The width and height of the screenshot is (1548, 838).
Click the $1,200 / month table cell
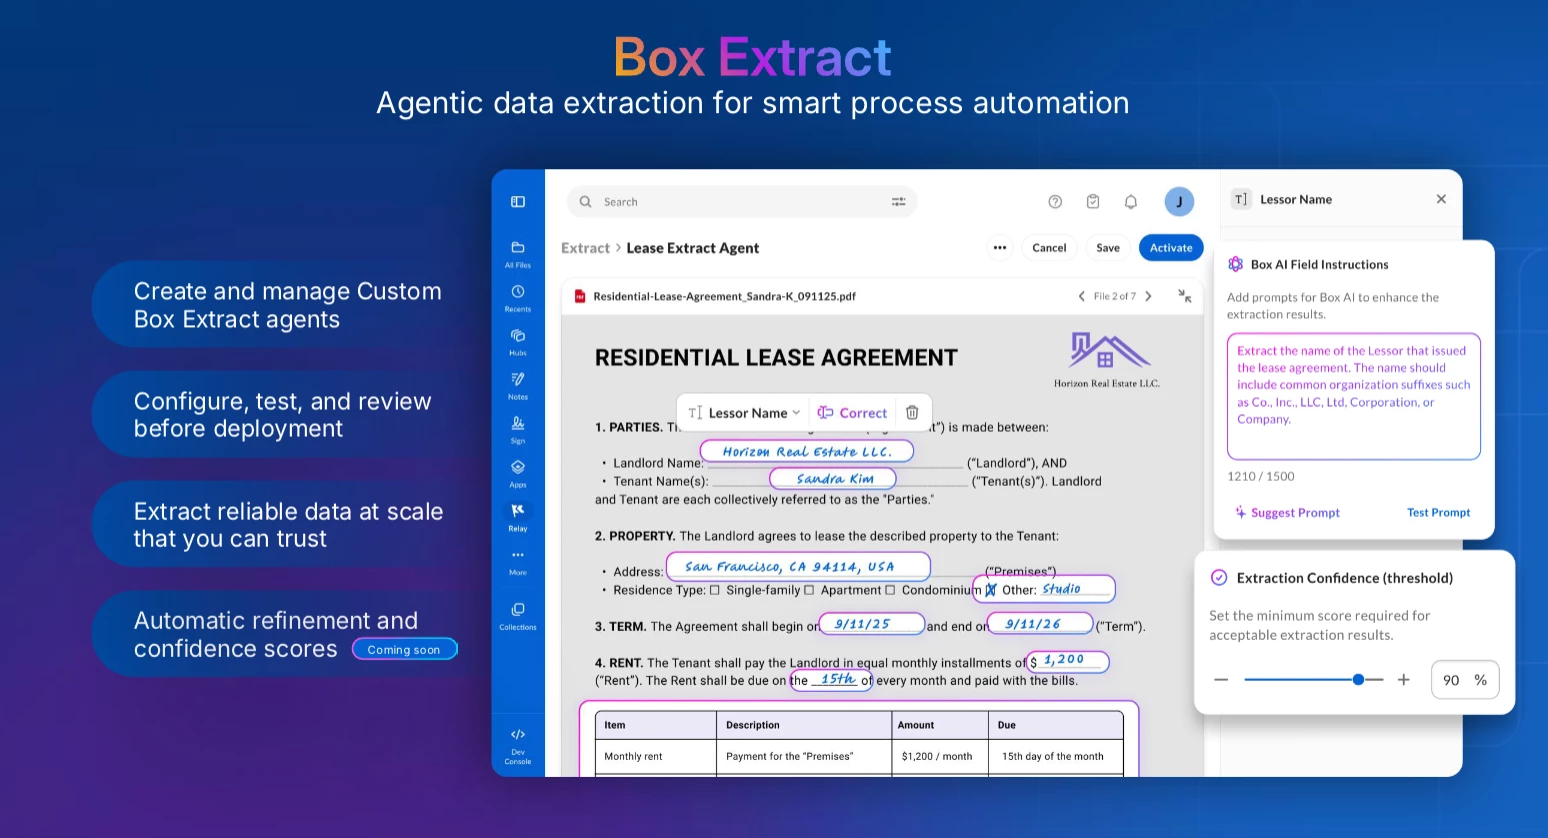941,756
